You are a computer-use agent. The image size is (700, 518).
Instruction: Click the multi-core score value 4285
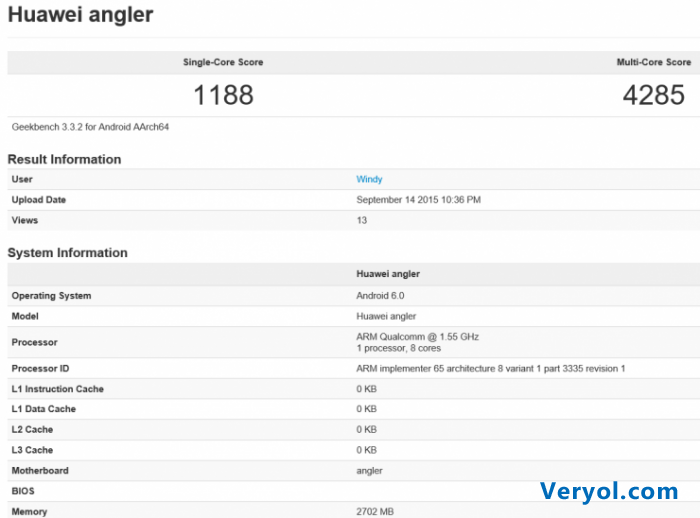pyautogui.click(x=654, y=95)
